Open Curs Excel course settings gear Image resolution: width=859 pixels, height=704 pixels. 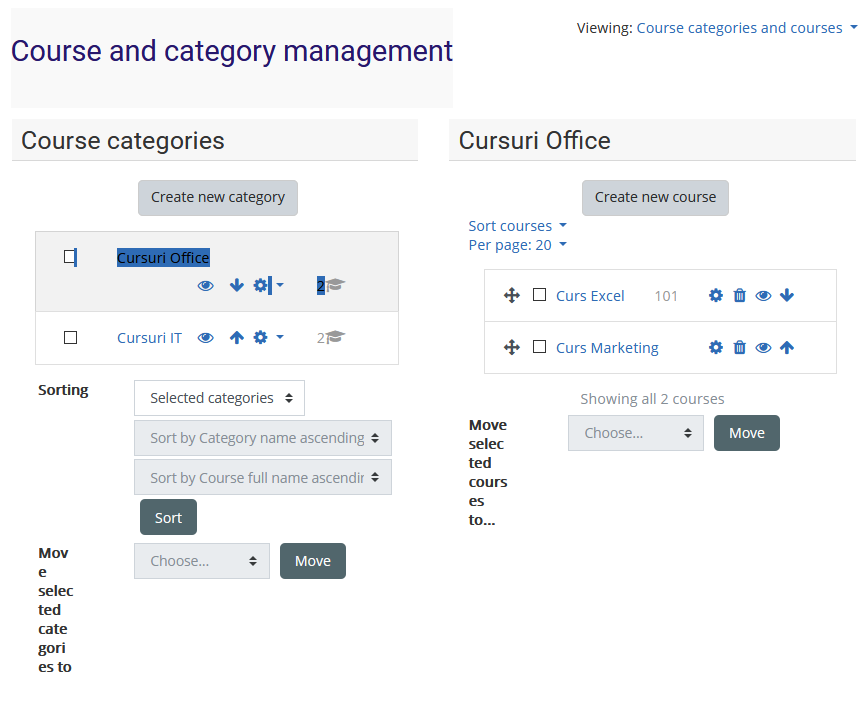715,295
